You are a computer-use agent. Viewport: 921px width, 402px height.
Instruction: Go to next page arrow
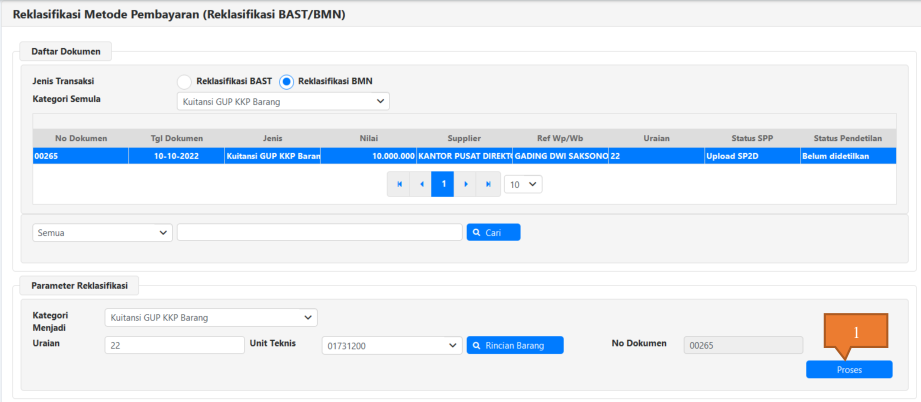pyautogui.click(x=465, y=185)
